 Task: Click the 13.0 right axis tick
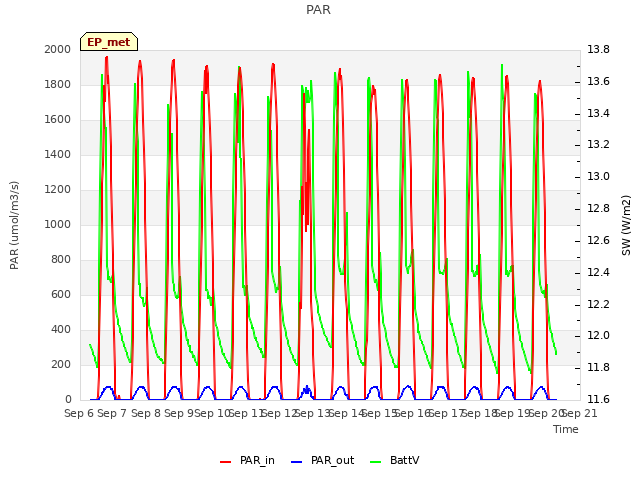pyautogui.click(x=598, y=176)
